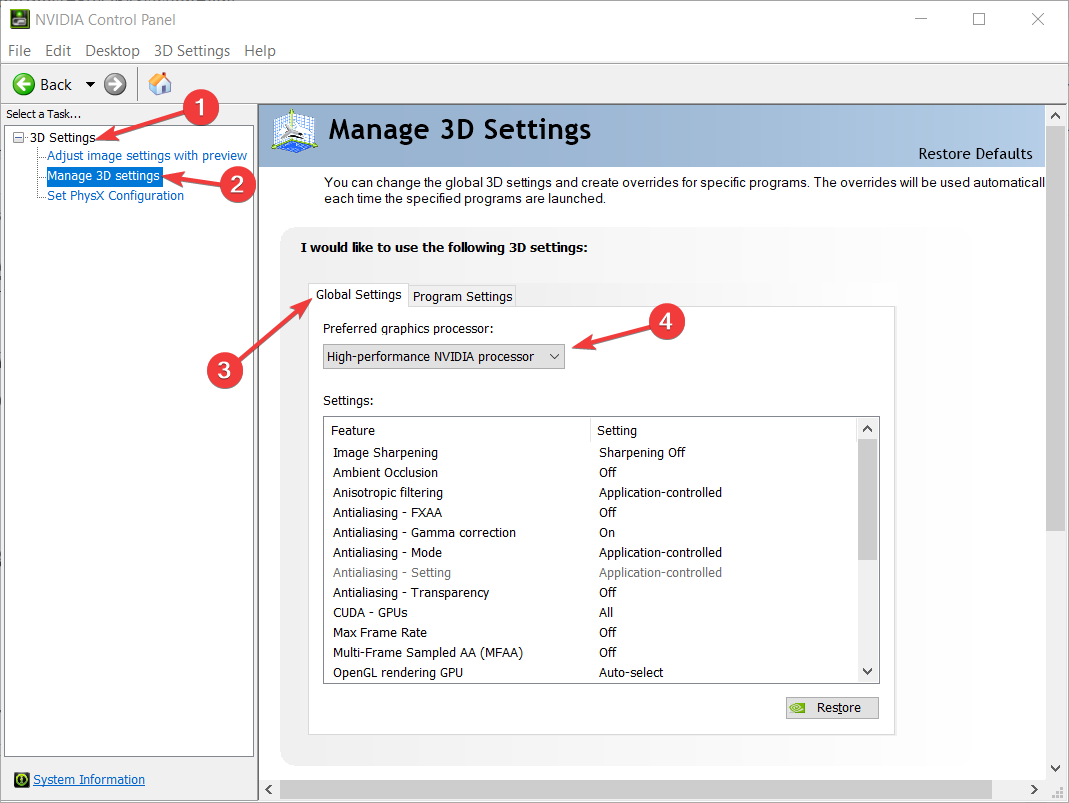Screen dimensions: 1069x803
Task: Select the Multi-Frame Sampled AA (MFAA) row
Action: coord(590,653)
